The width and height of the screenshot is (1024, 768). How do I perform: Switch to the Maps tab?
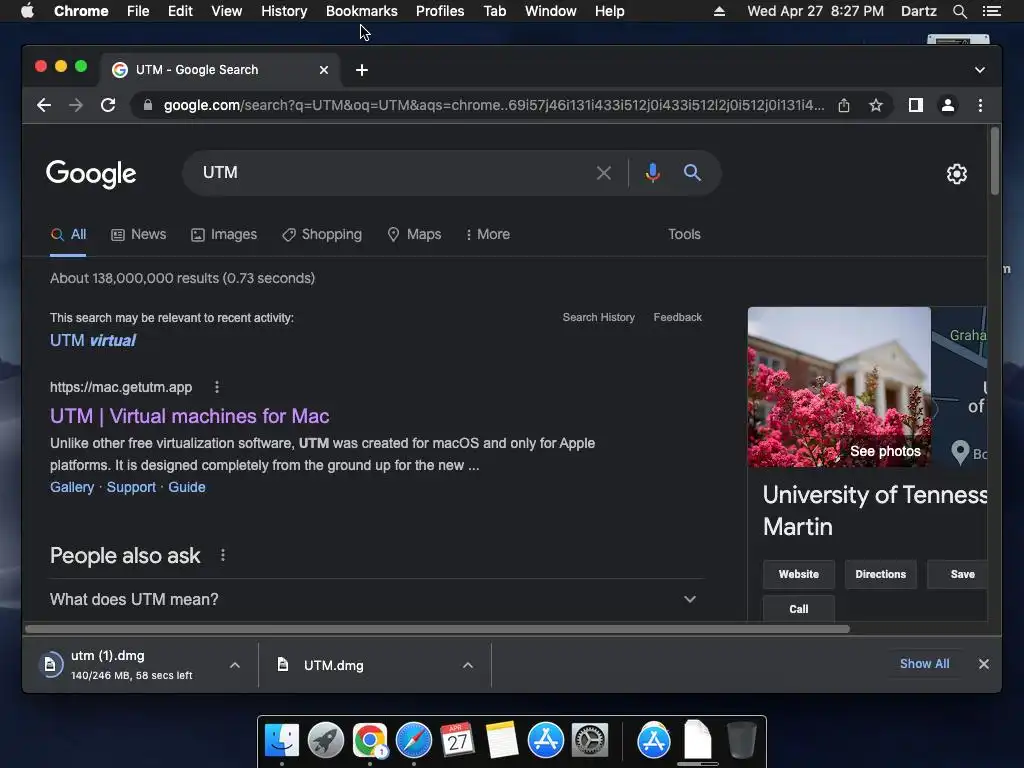point(414,234)
